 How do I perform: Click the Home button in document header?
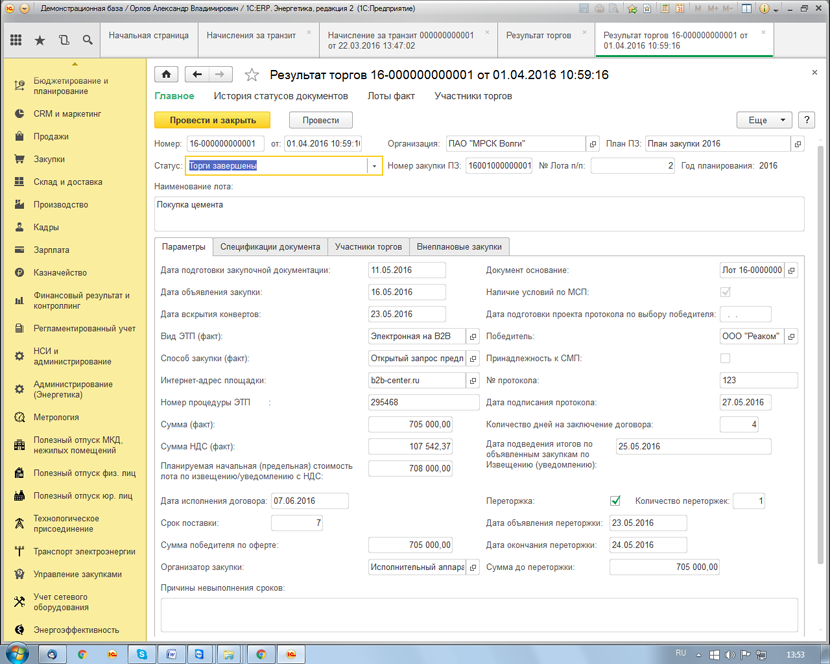pos(166,74)
